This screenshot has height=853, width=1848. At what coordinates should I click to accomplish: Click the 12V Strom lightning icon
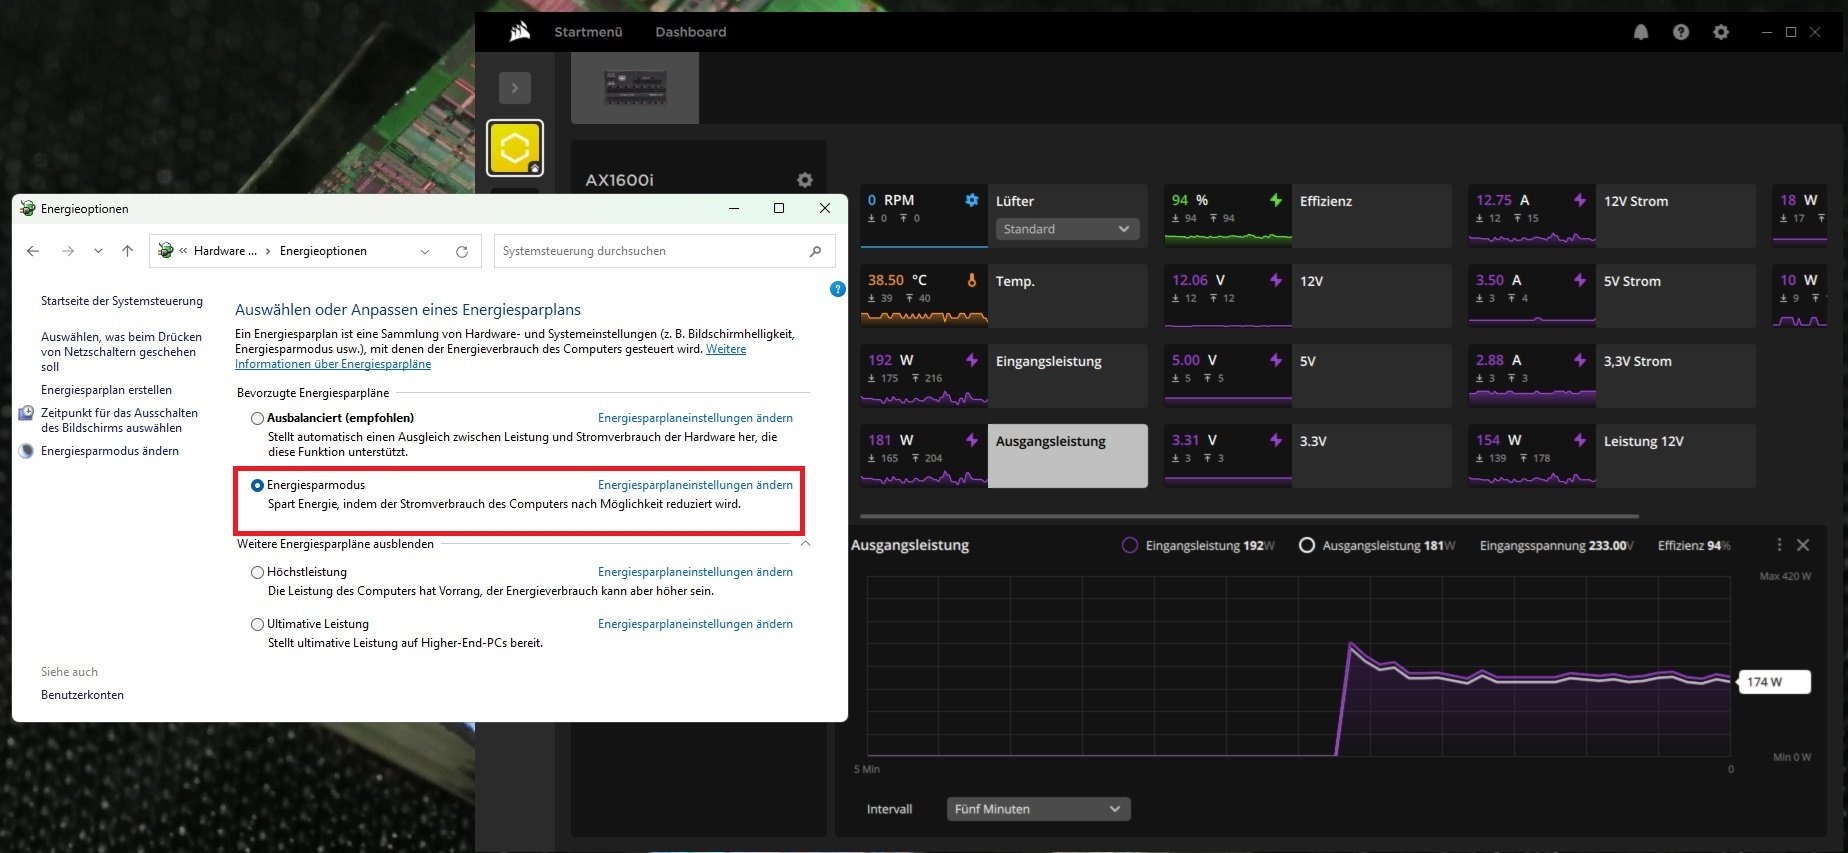click(1579, 200)
